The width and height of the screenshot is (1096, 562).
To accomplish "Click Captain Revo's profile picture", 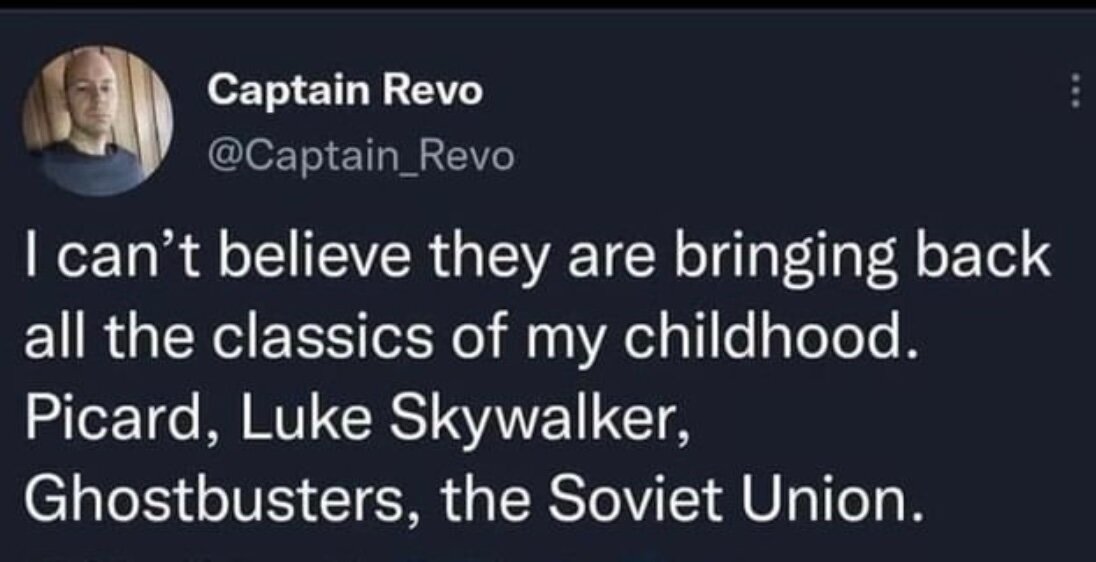I will (x=98, y=119).
